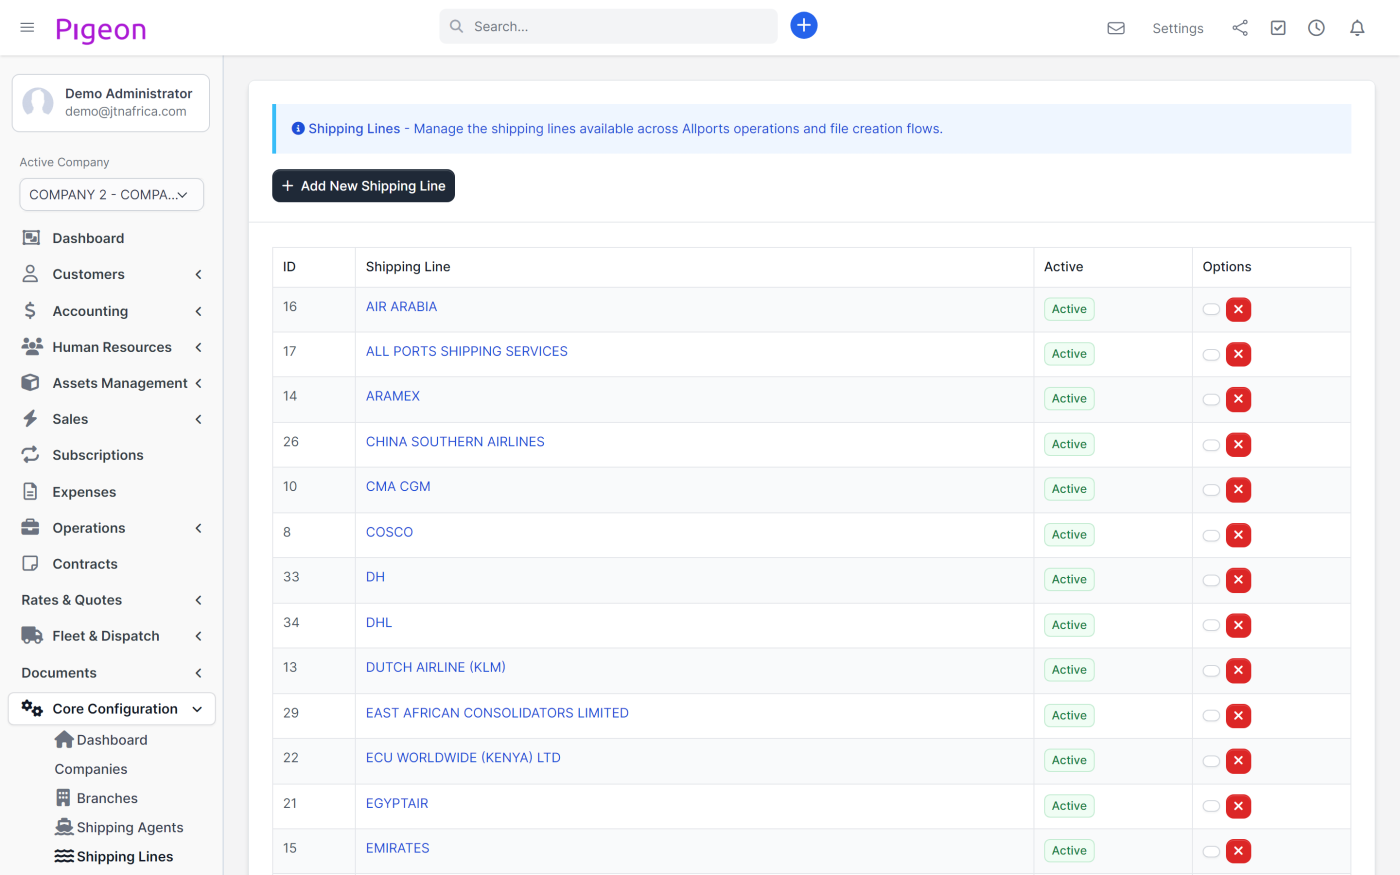Toggle active switch for DHL

click(x=1211, y=625)
